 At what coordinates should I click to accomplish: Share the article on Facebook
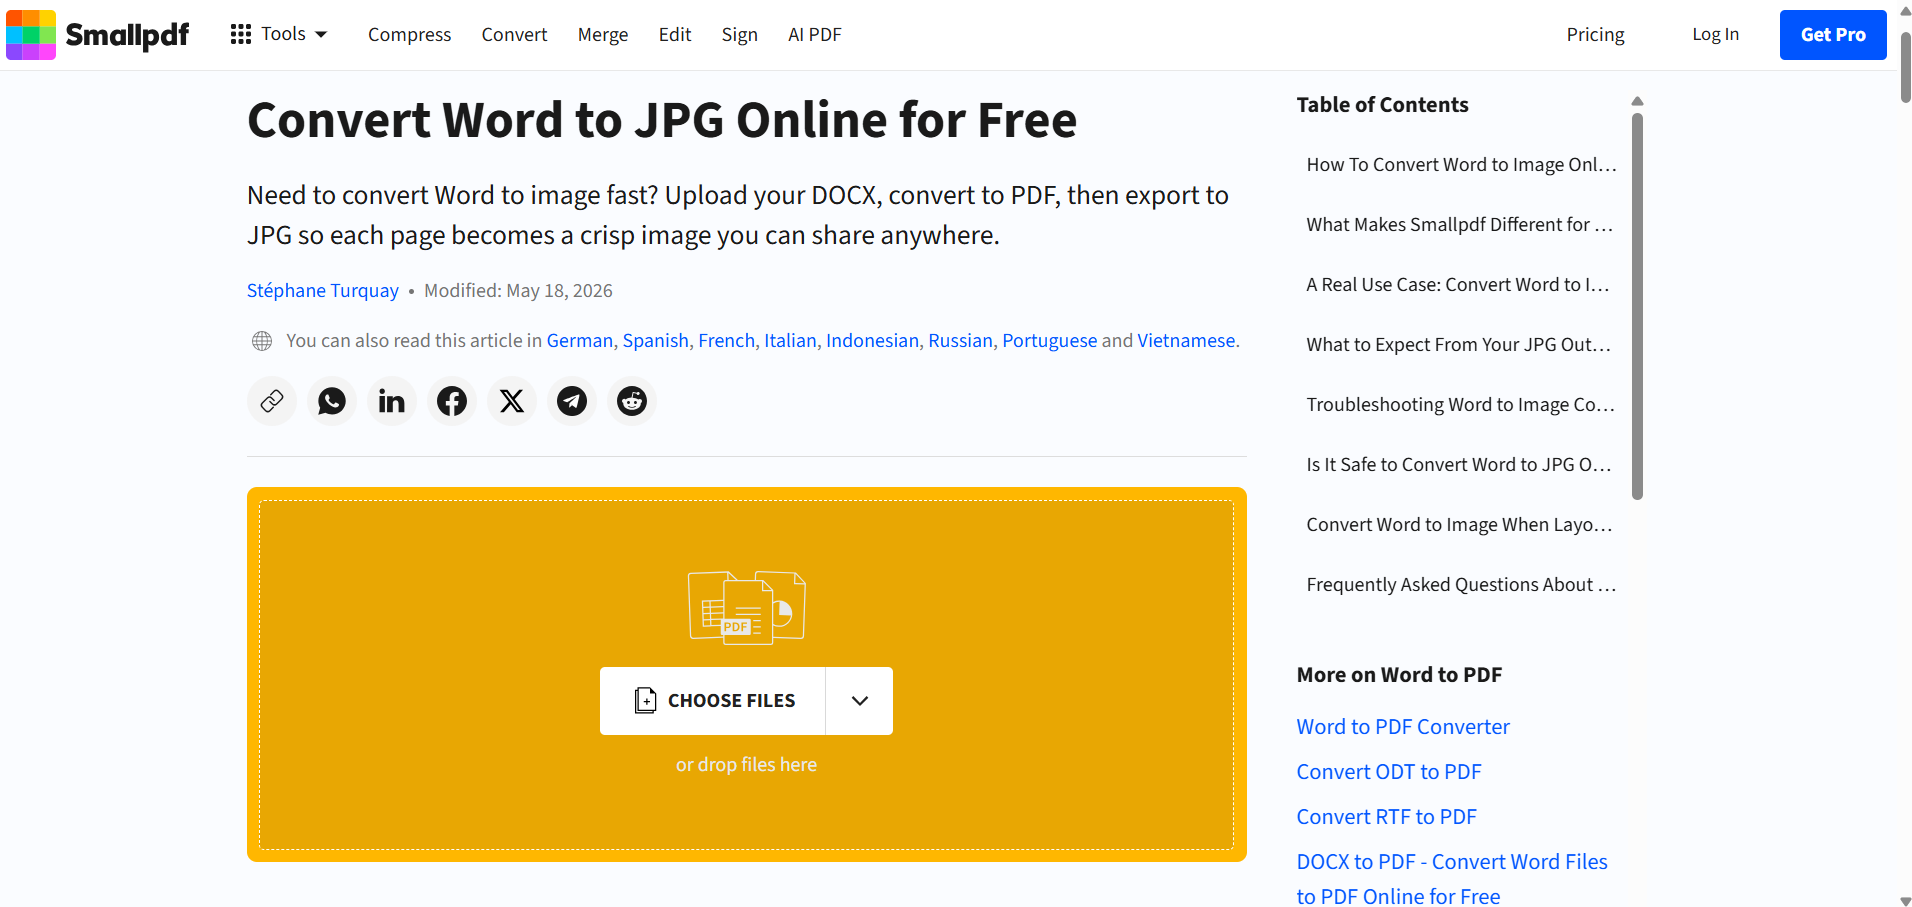[452, 401]
